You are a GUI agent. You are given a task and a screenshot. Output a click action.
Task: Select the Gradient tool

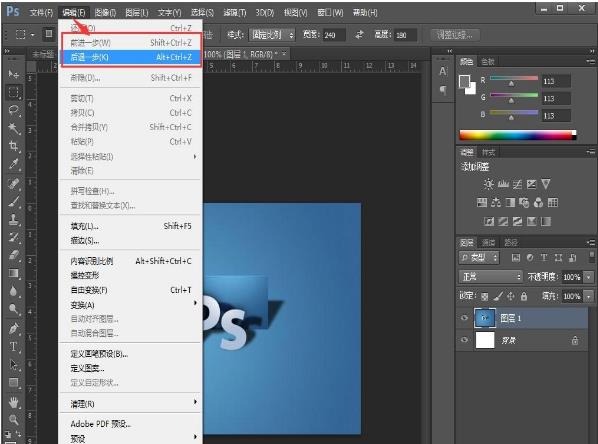[14, 273]
